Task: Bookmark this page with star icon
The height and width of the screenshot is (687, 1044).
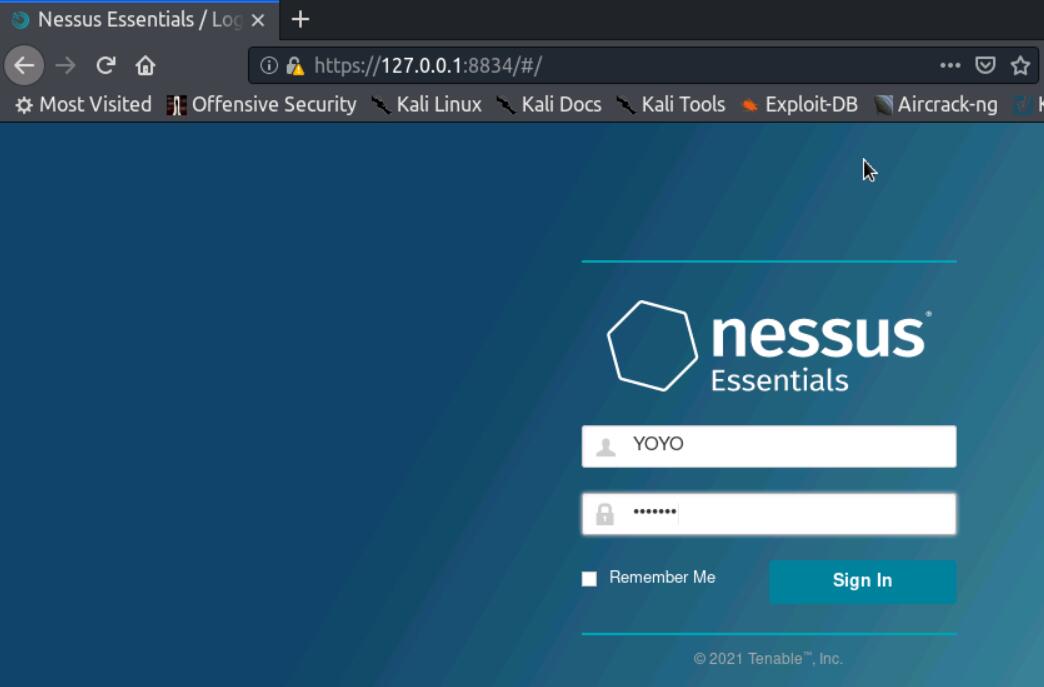Action: (1020, 65)
